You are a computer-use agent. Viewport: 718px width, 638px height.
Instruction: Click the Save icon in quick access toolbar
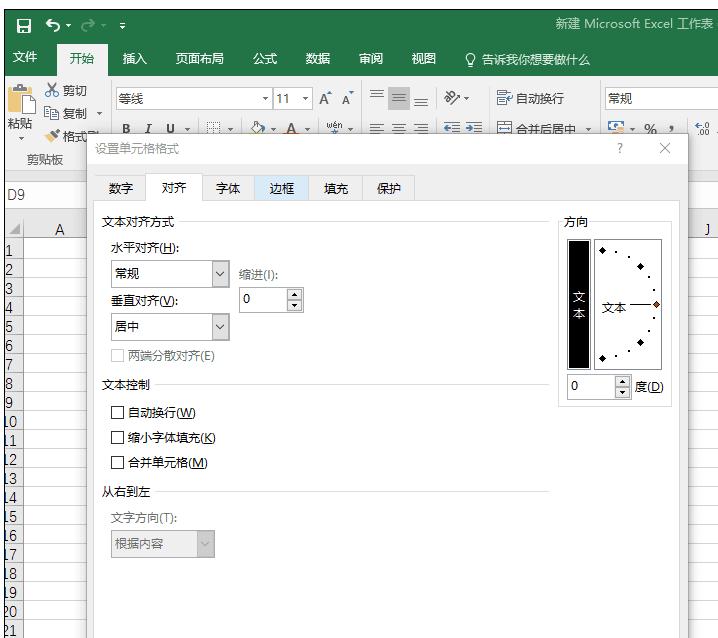pyautogui.click(x=24, y=26)
